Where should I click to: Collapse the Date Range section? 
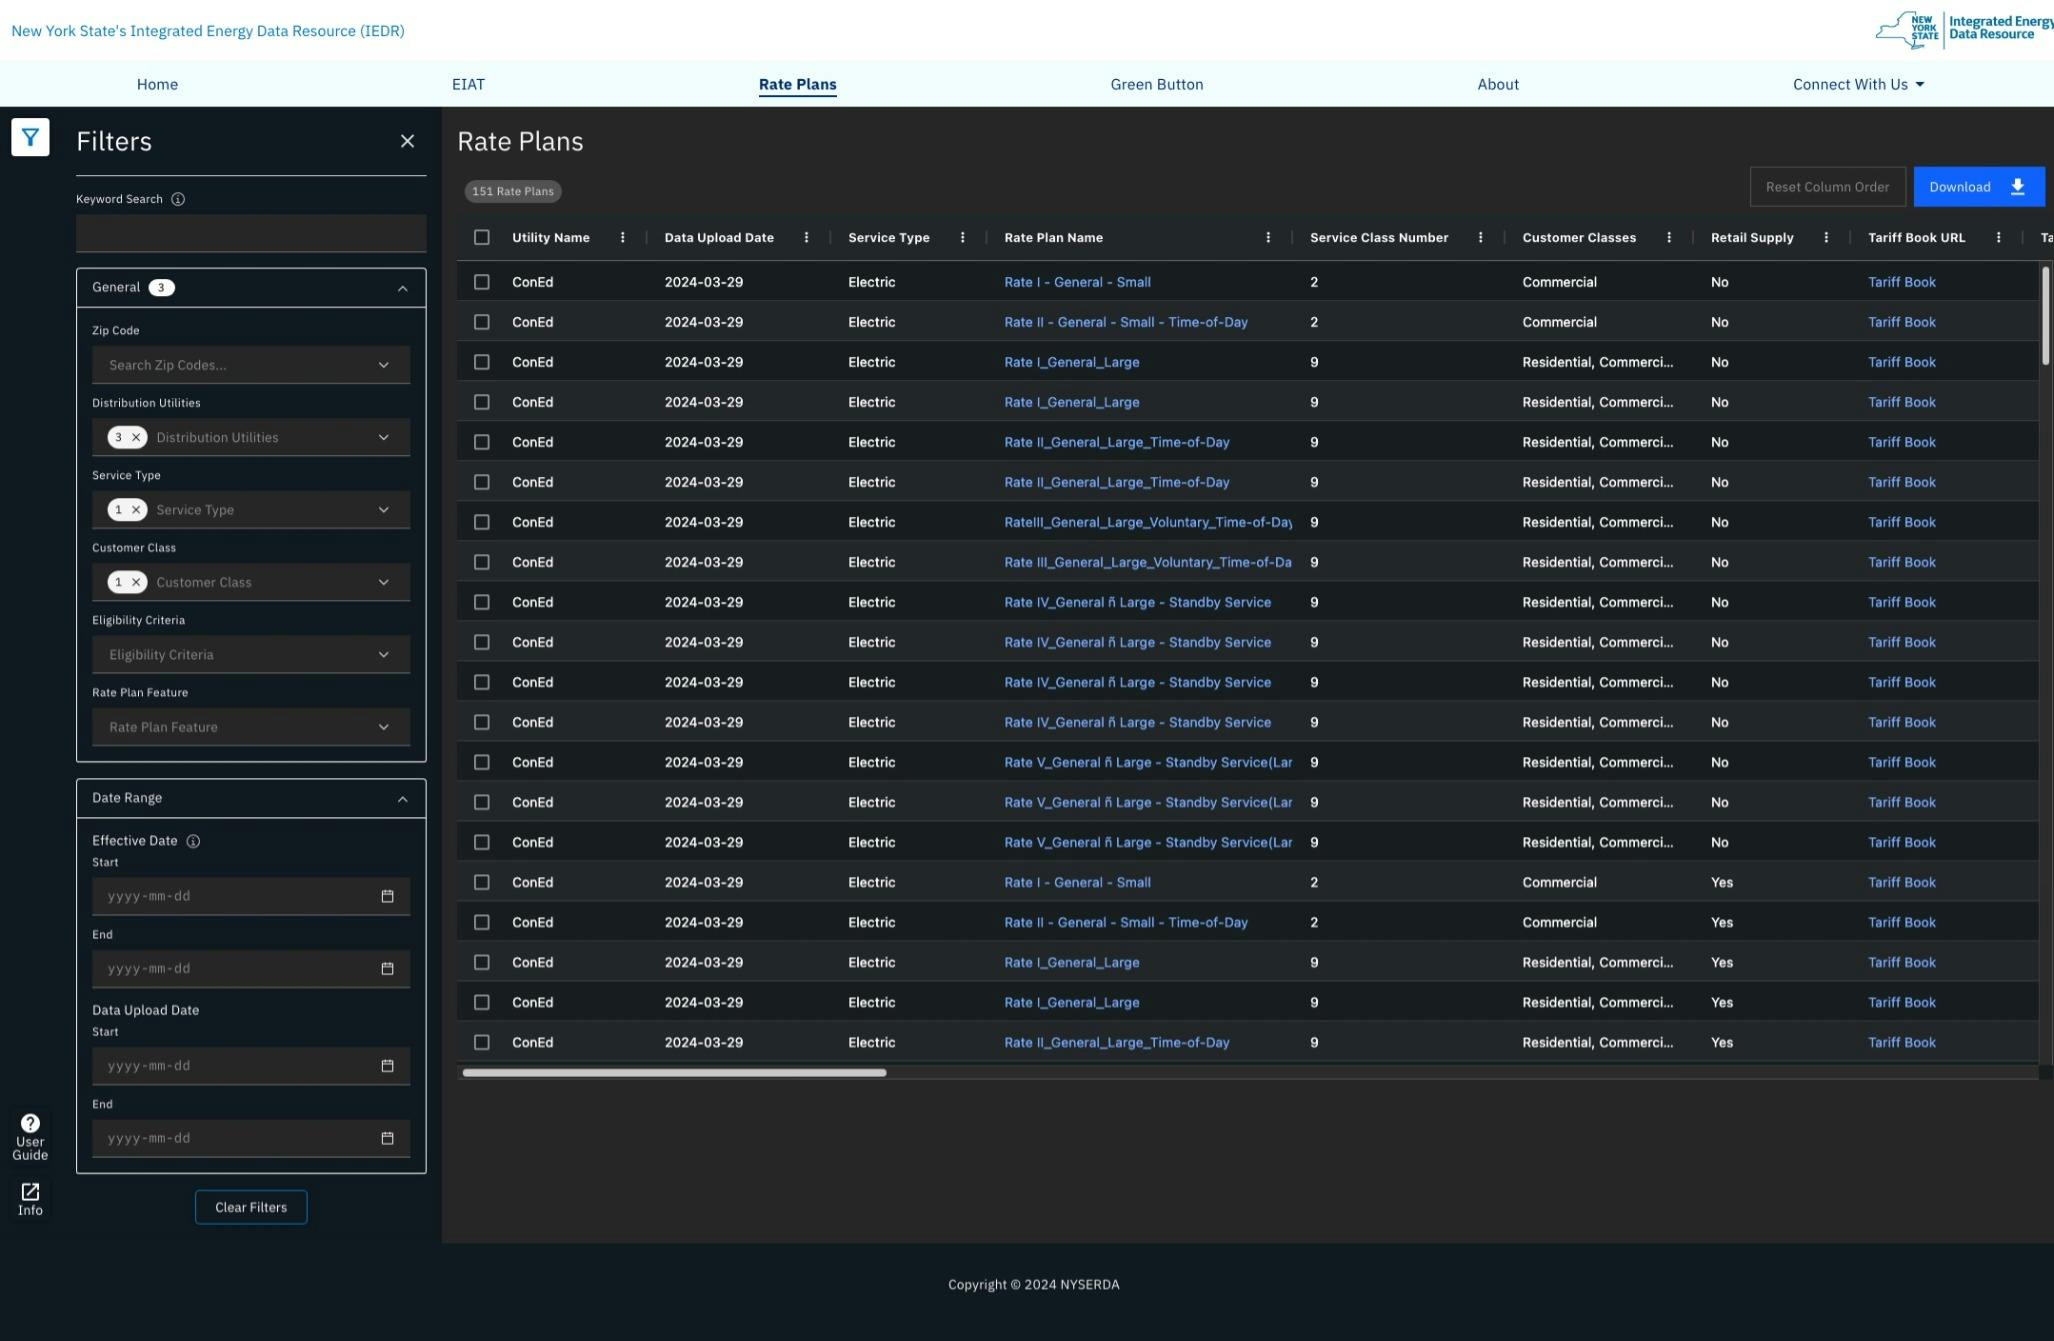(x=402, y=799)
